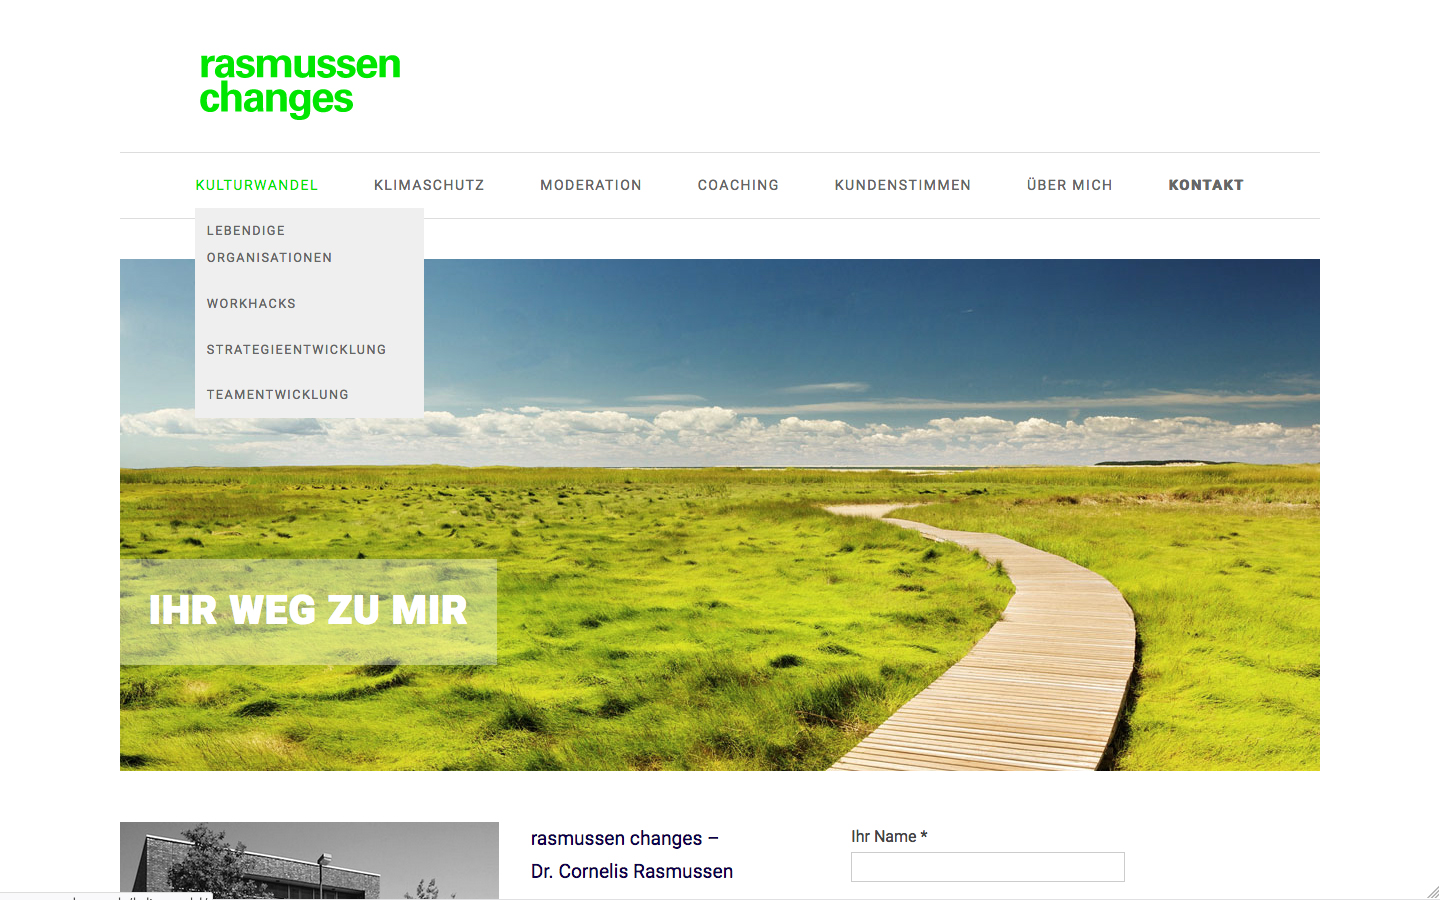1440x900 pixels.
Task: Open the Strategieentwicklung submenu entry
Action: [x=296, y=350]
